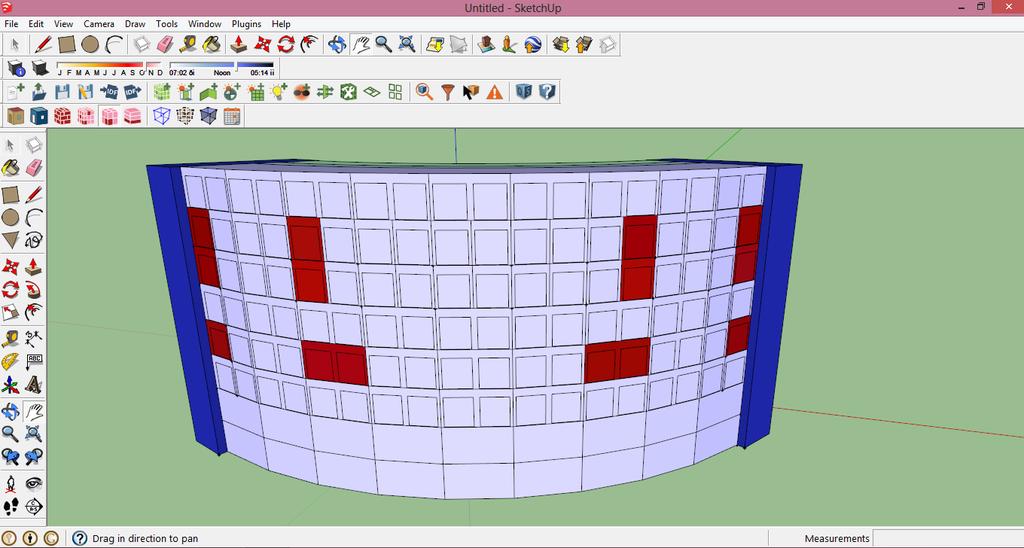Select the Section Plane tool
Screen dimensions: 1024x548
[x=34, y=506]
